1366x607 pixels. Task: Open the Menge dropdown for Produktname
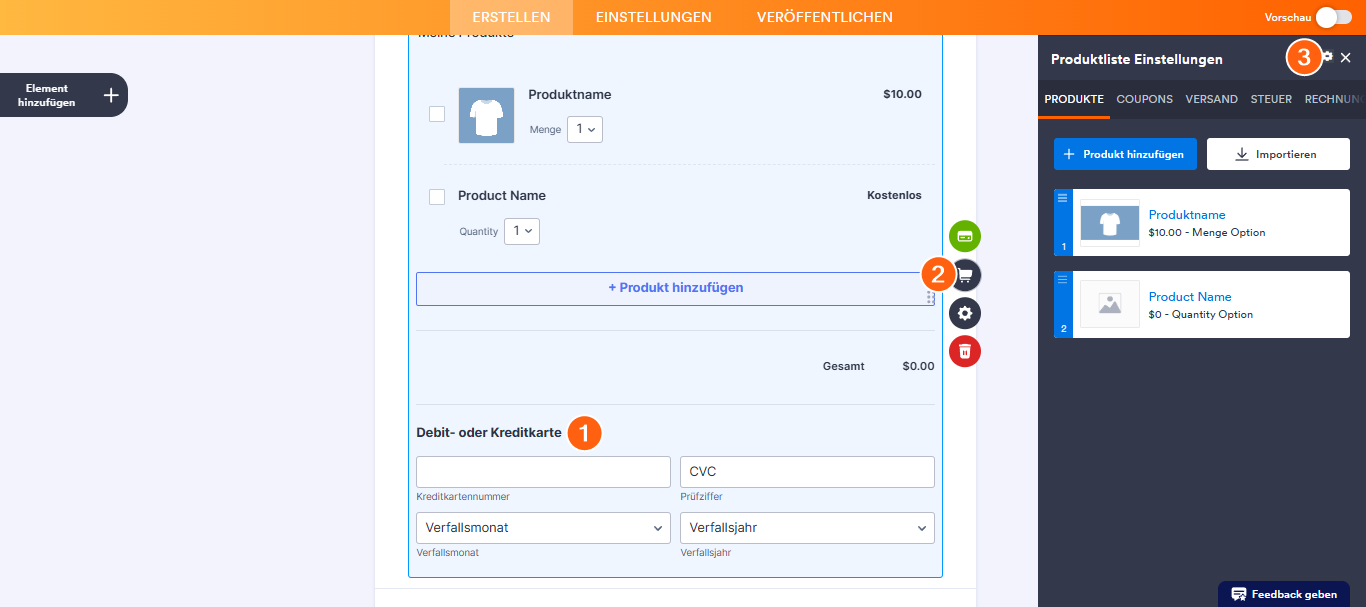[x=585, y=129]
